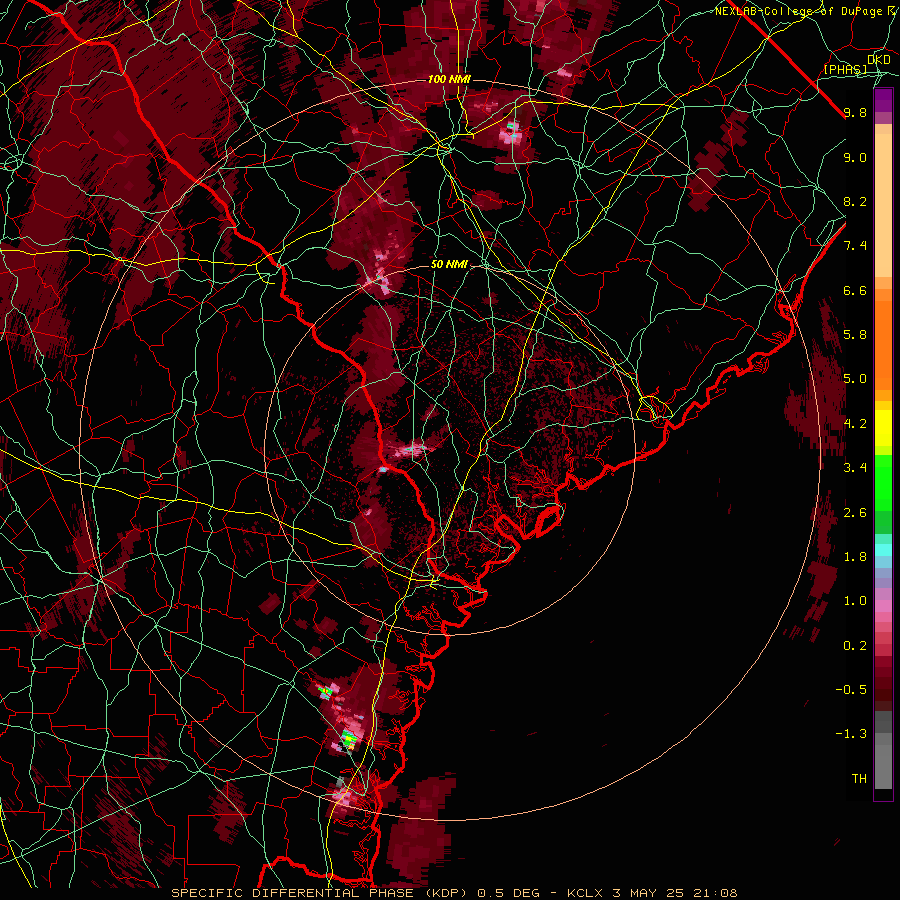This screenshot has height=900, width=900.
Task: Click the 6.6 scale value
Action: click(855, 290)
